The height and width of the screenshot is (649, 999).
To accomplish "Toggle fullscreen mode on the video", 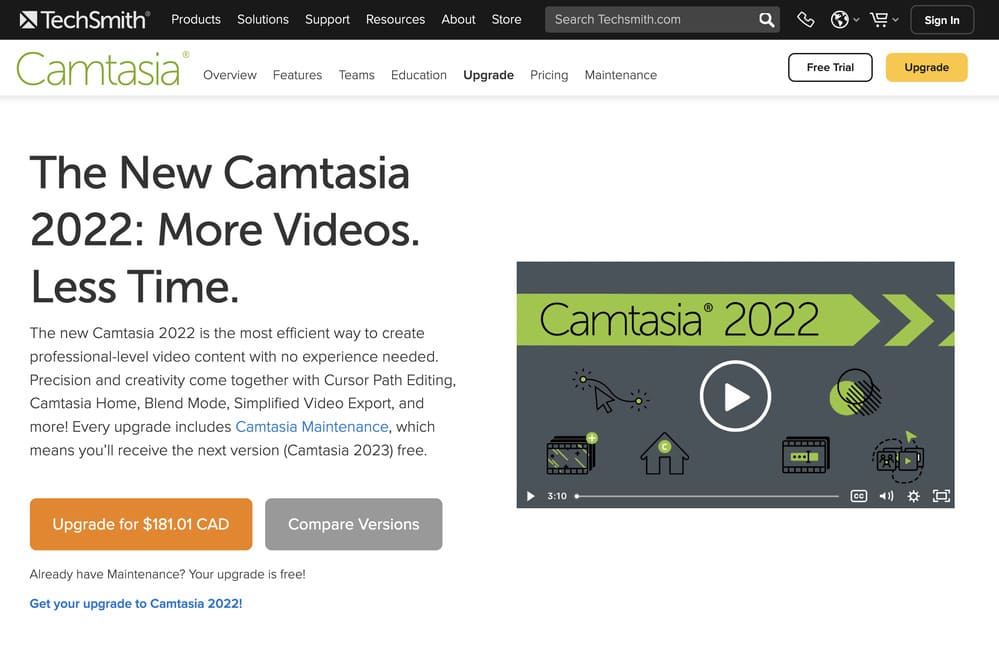I will (x=941, y=495).
